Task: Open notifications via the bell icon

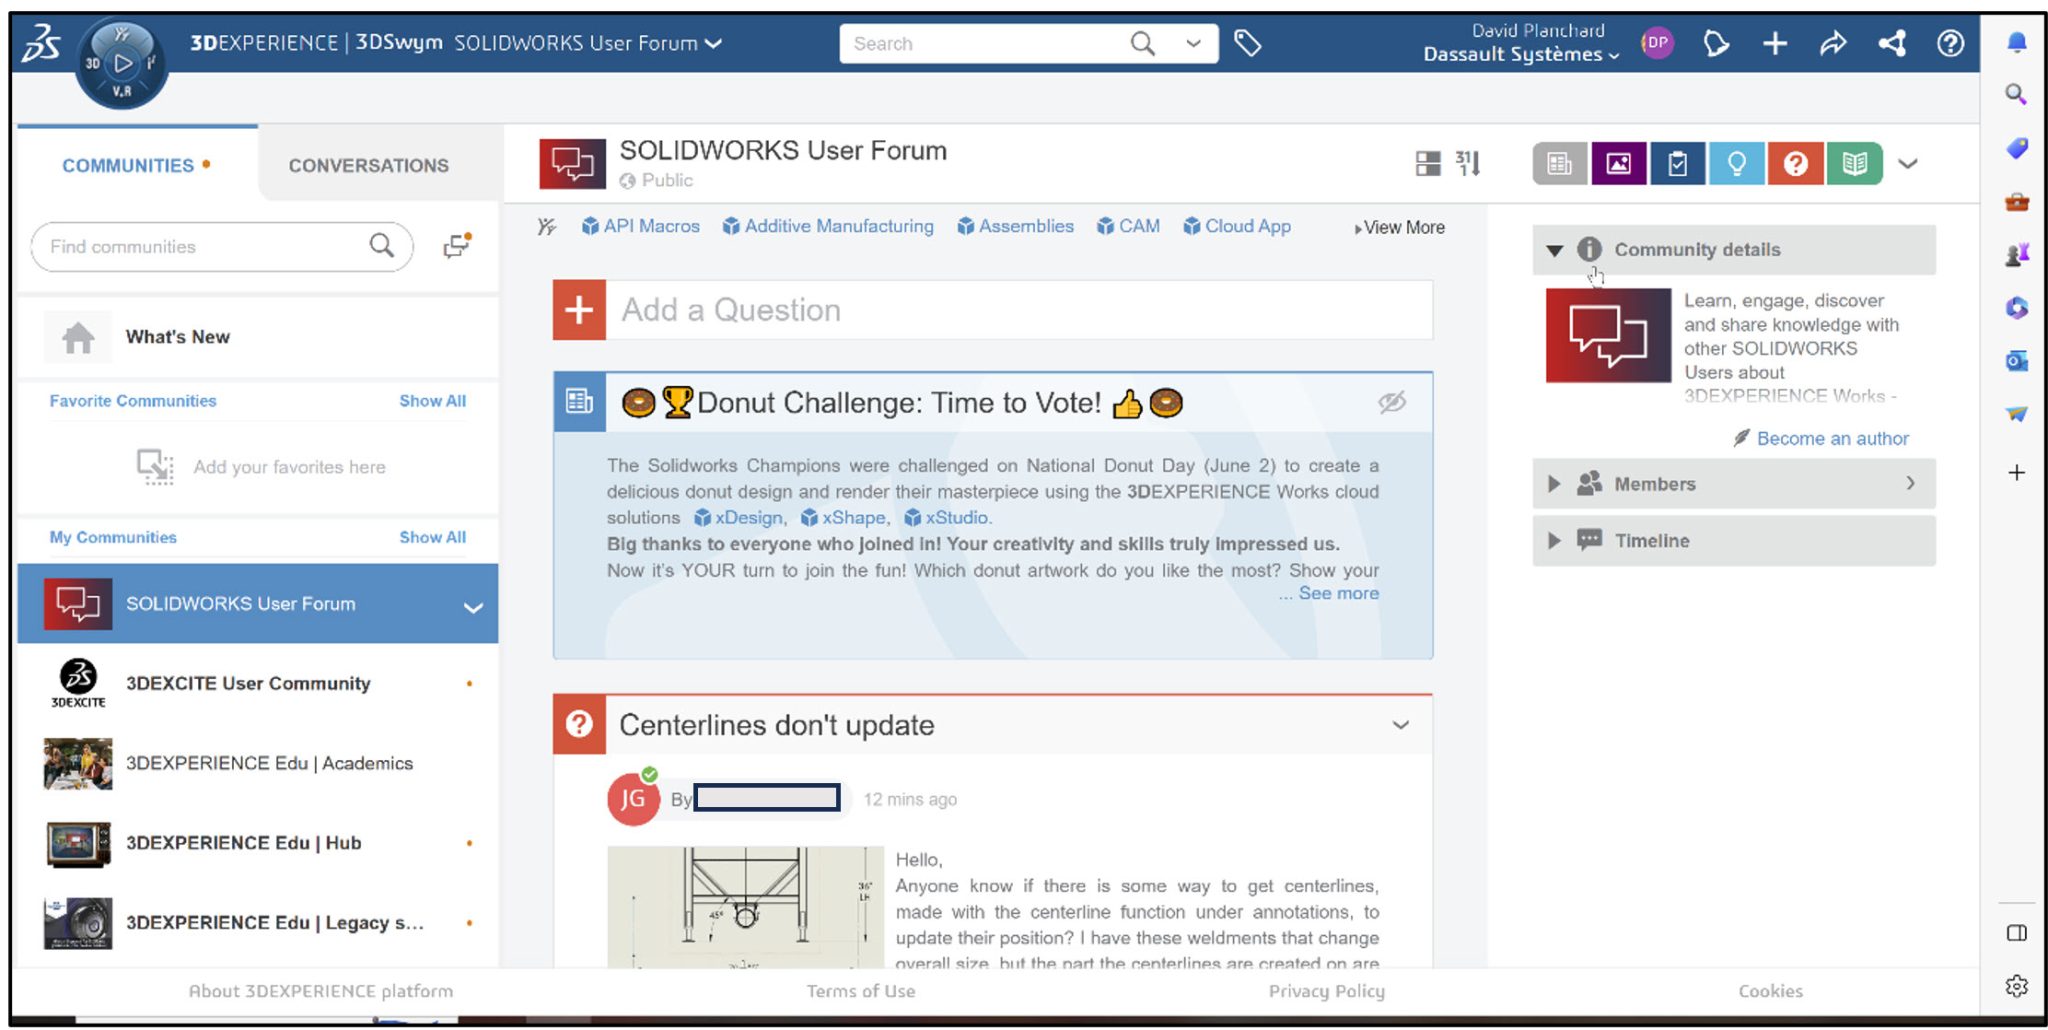Action: tap(2018, 42)
